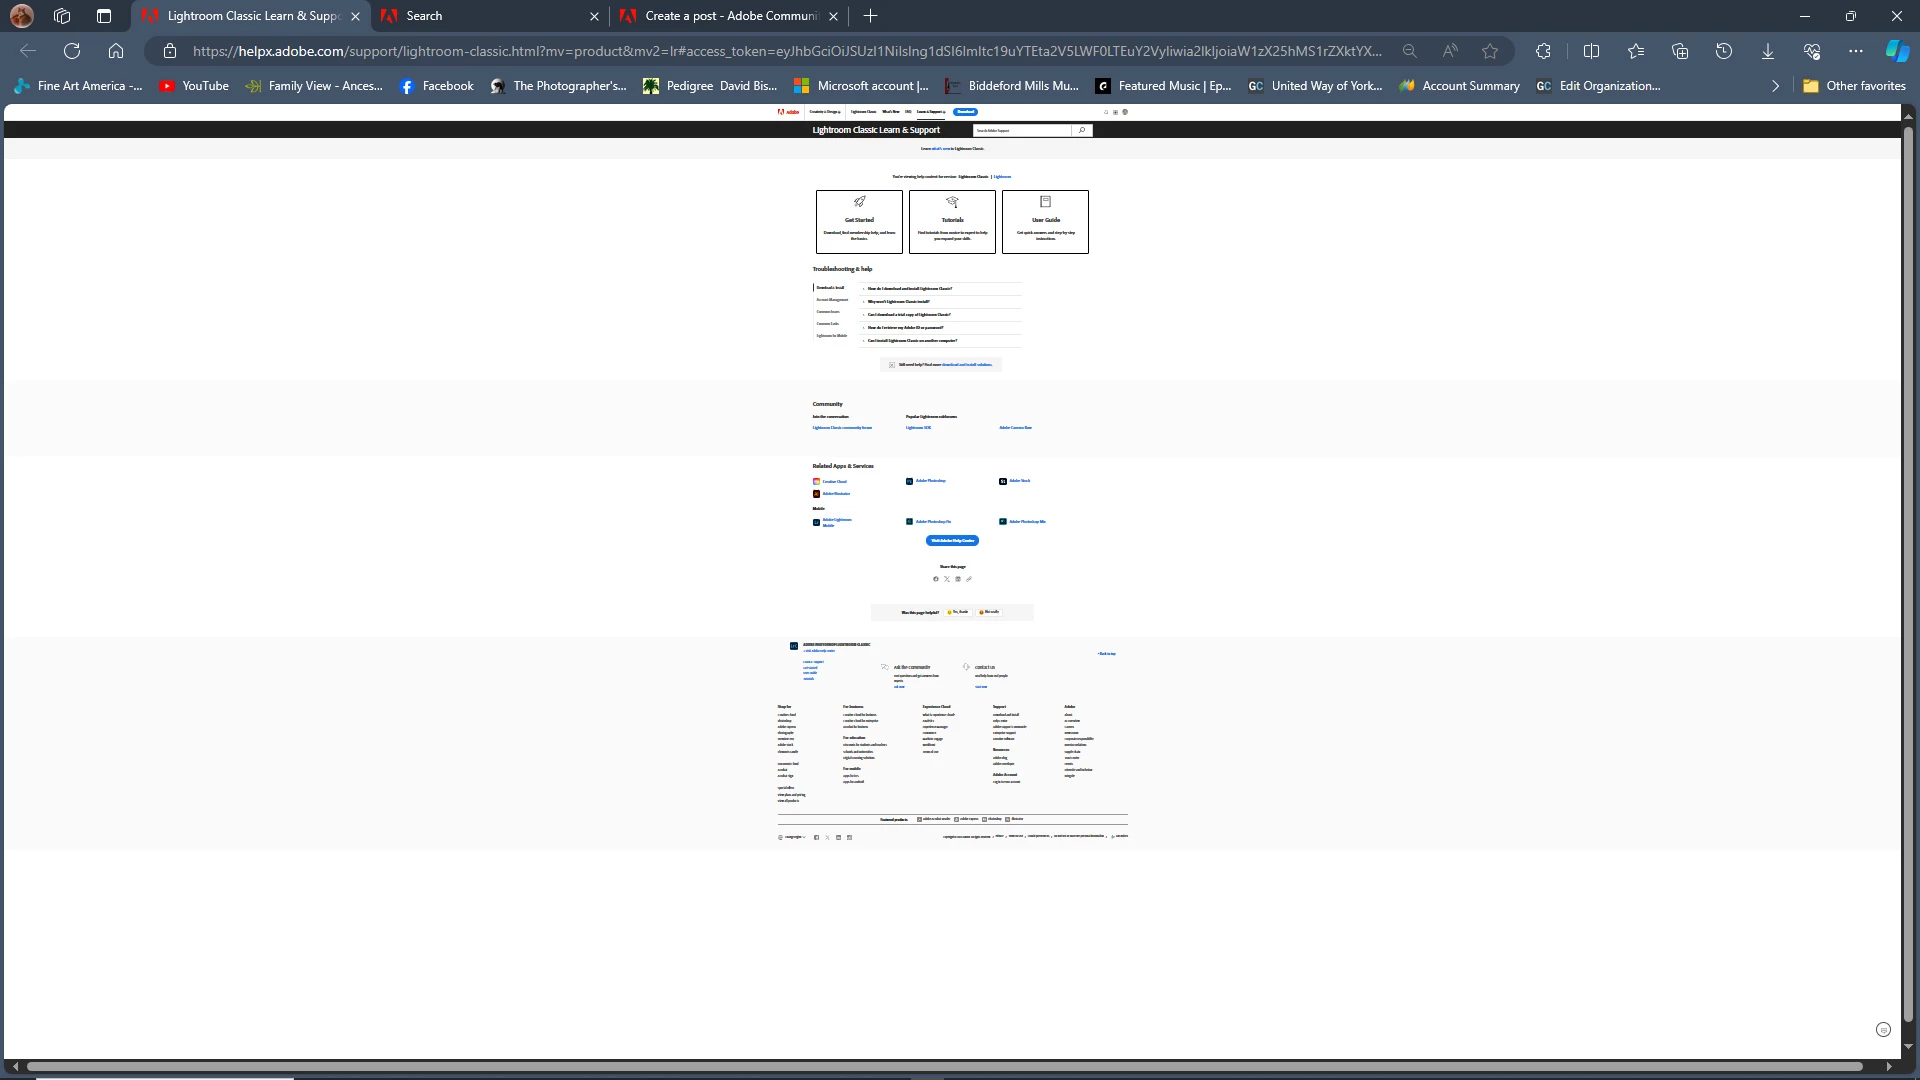The image size is (1920, 1080).
Task: Open the Get Started card
Action: pos(859,221)
